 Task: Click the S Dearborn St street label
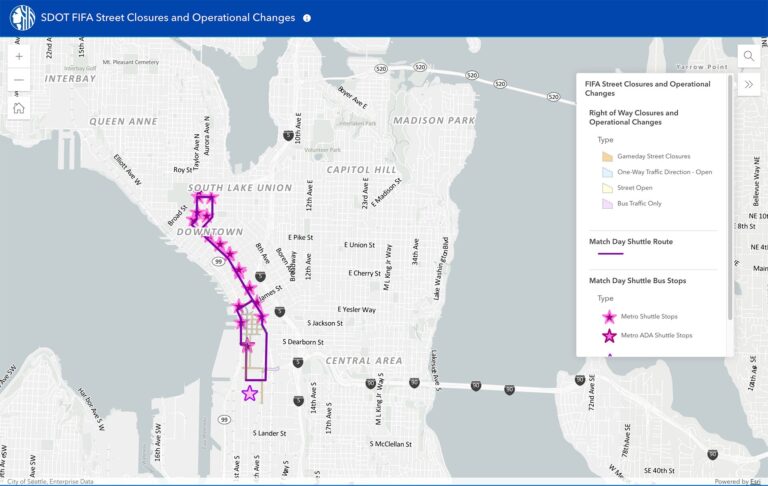(x=303, y=342)
